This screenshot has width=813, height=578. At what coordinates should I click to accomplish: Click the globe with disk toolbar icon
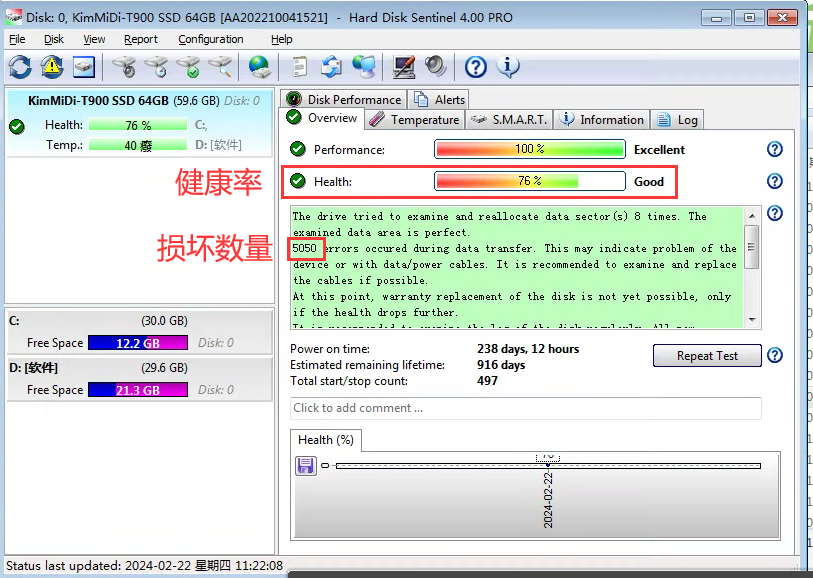259,67
